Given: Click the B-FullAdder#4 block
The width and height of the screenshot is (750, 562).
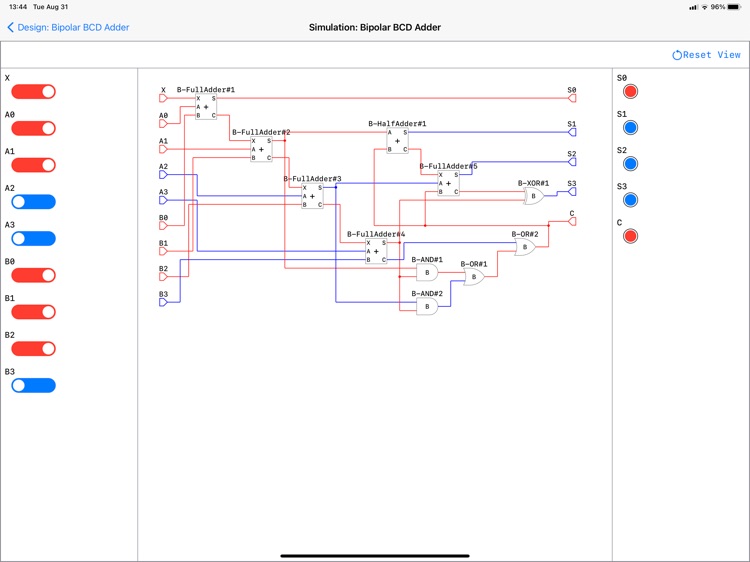Looking at the screenshot, I should pyautogui.click(x=376, y=251).
